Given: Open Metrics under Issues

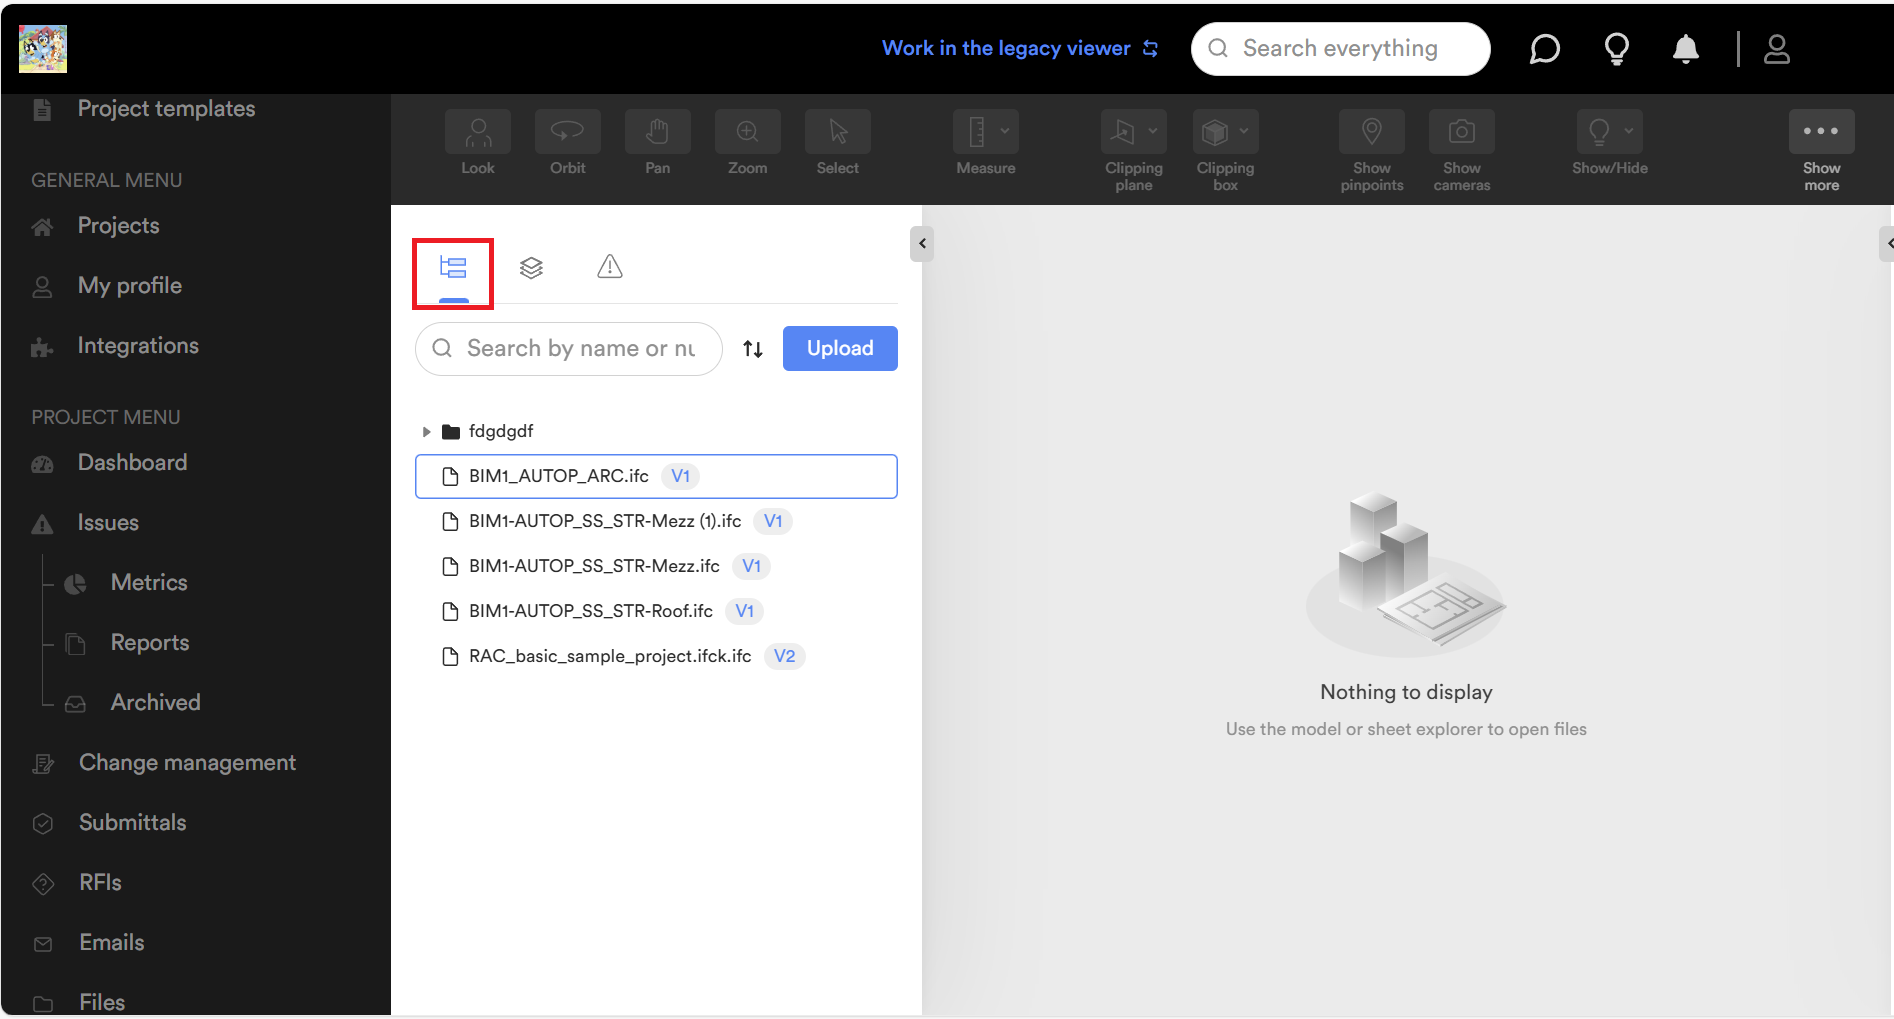Looking at the screenshot, I should point(149,583).
